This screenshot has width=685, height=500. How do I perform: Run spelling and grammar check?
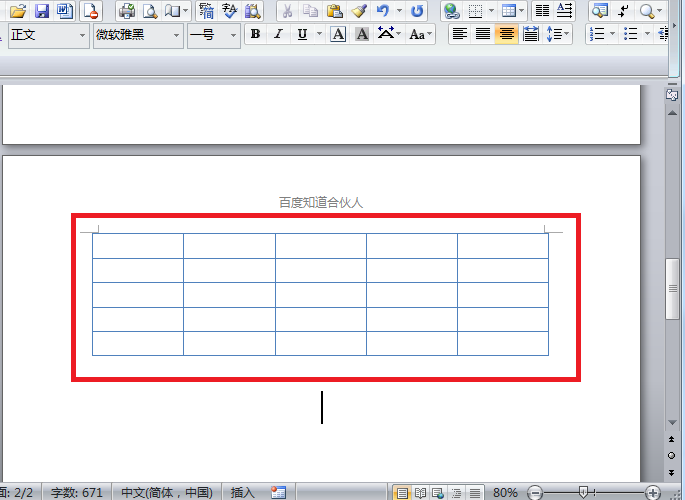[x=229, y=10]
